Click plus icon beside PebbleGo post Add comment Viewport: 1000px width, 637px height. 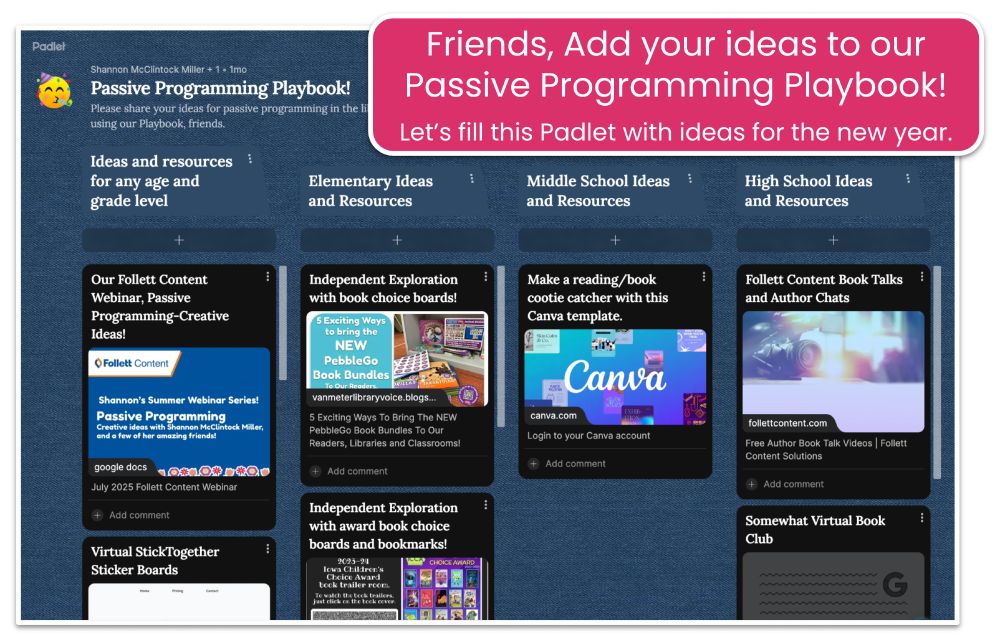pos(316,471)
